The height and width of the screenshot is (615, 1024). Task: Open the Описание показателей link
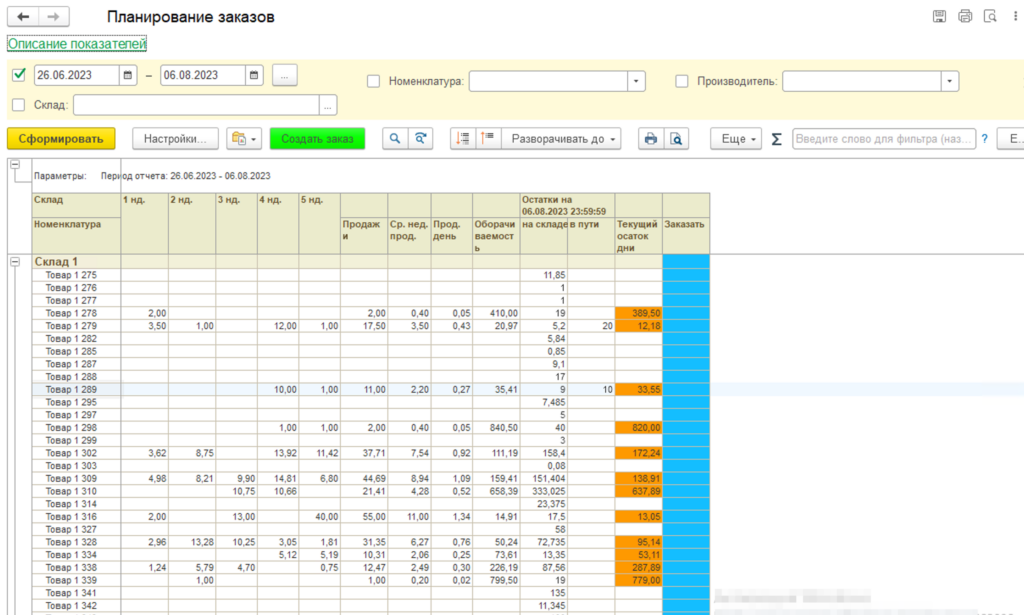click(77, 44)
